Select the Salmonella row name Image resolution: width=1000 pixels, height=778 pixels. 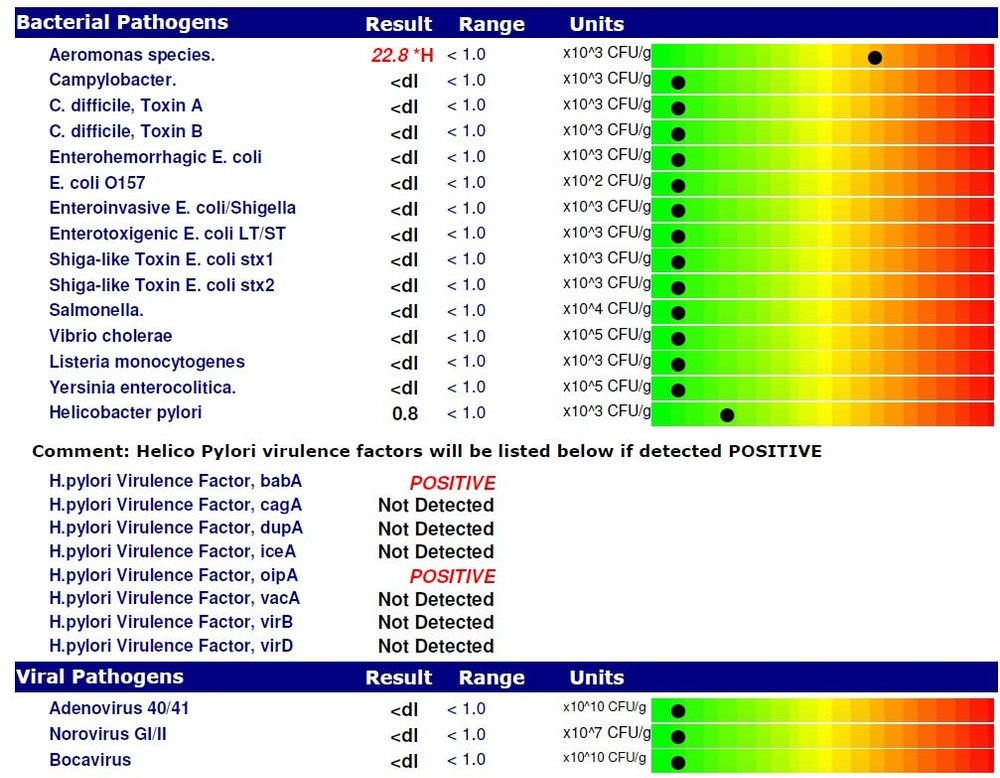point(96,311)
